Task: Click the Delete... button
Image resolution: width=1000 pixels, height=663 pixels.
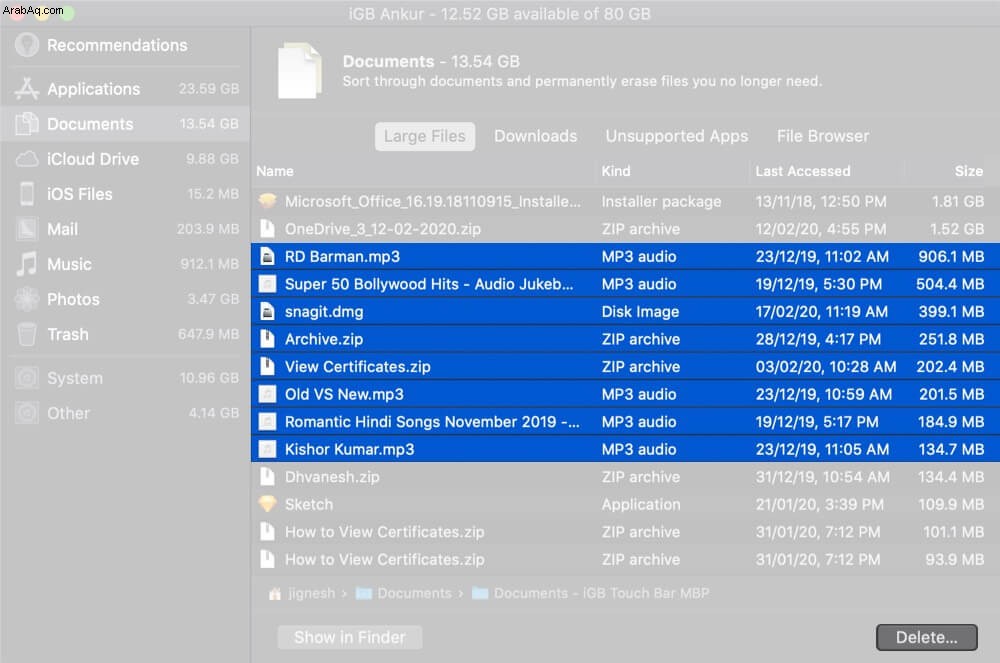Action: 927,638
